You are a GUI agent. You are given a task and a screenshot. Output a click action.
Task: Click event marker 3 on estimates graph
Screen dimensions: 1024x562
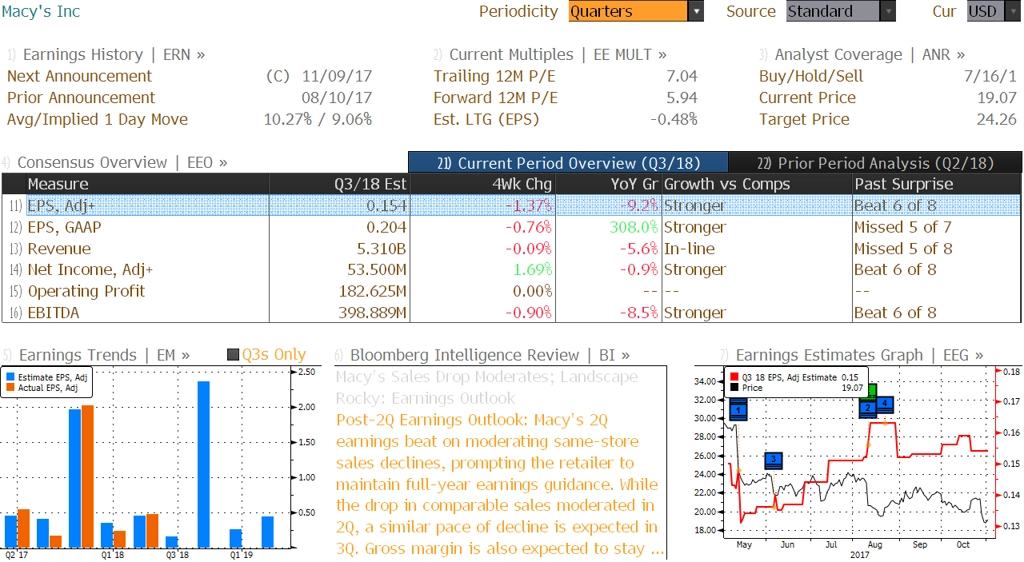pos(773,460)
